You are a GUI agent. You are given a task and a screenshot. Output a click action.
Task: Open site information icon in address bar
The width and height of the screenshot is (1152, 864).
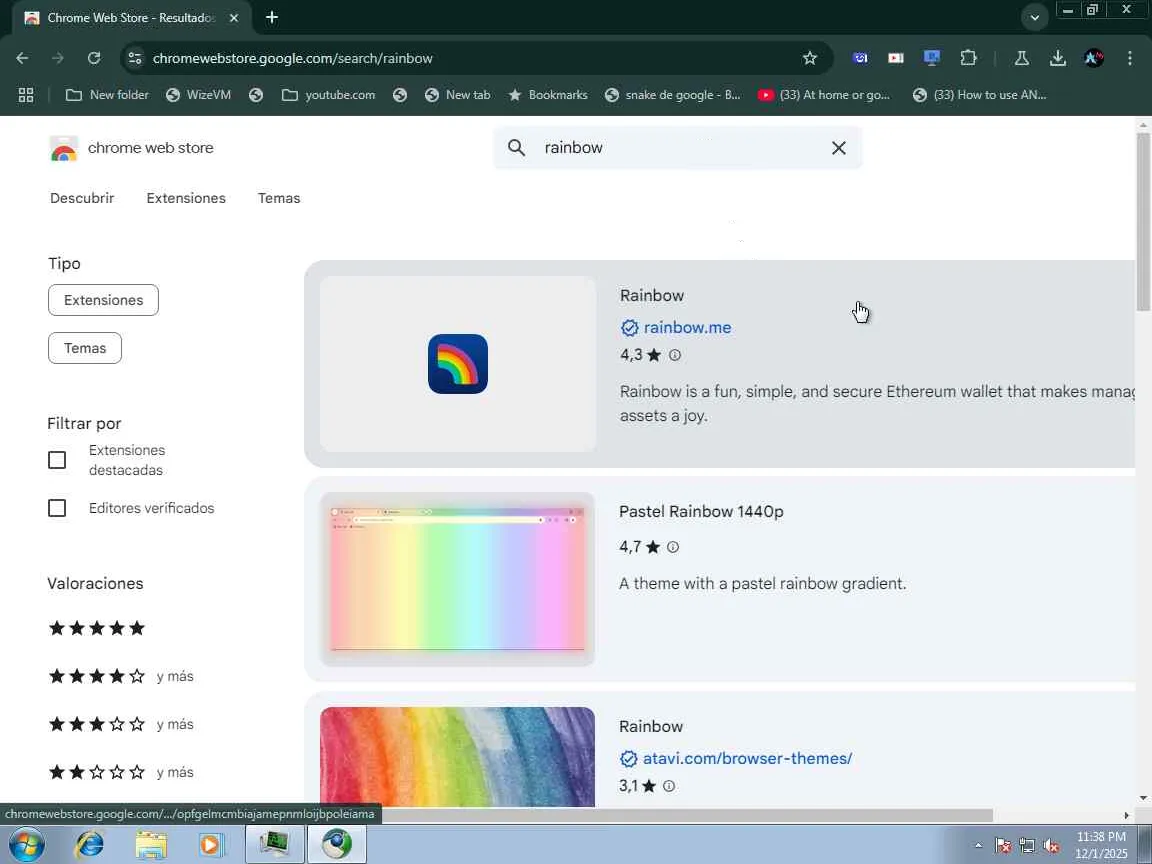(134, 58)
